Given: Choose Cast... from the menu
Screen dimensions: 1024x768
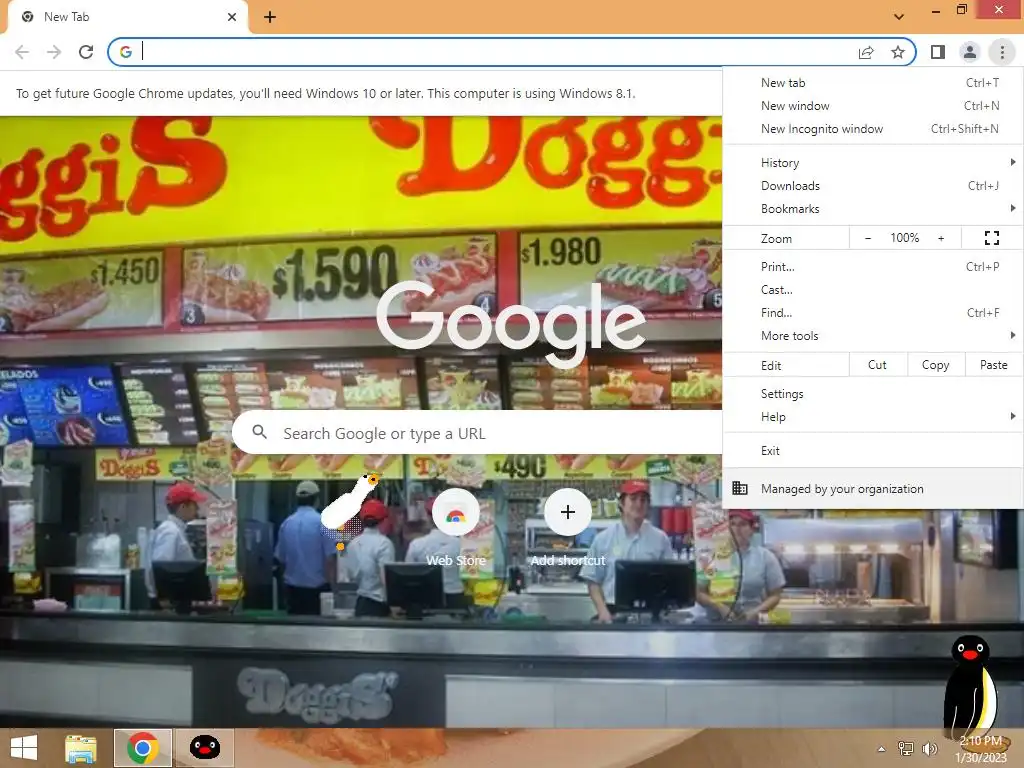Looking at the screenshot, I should [873, 289].
